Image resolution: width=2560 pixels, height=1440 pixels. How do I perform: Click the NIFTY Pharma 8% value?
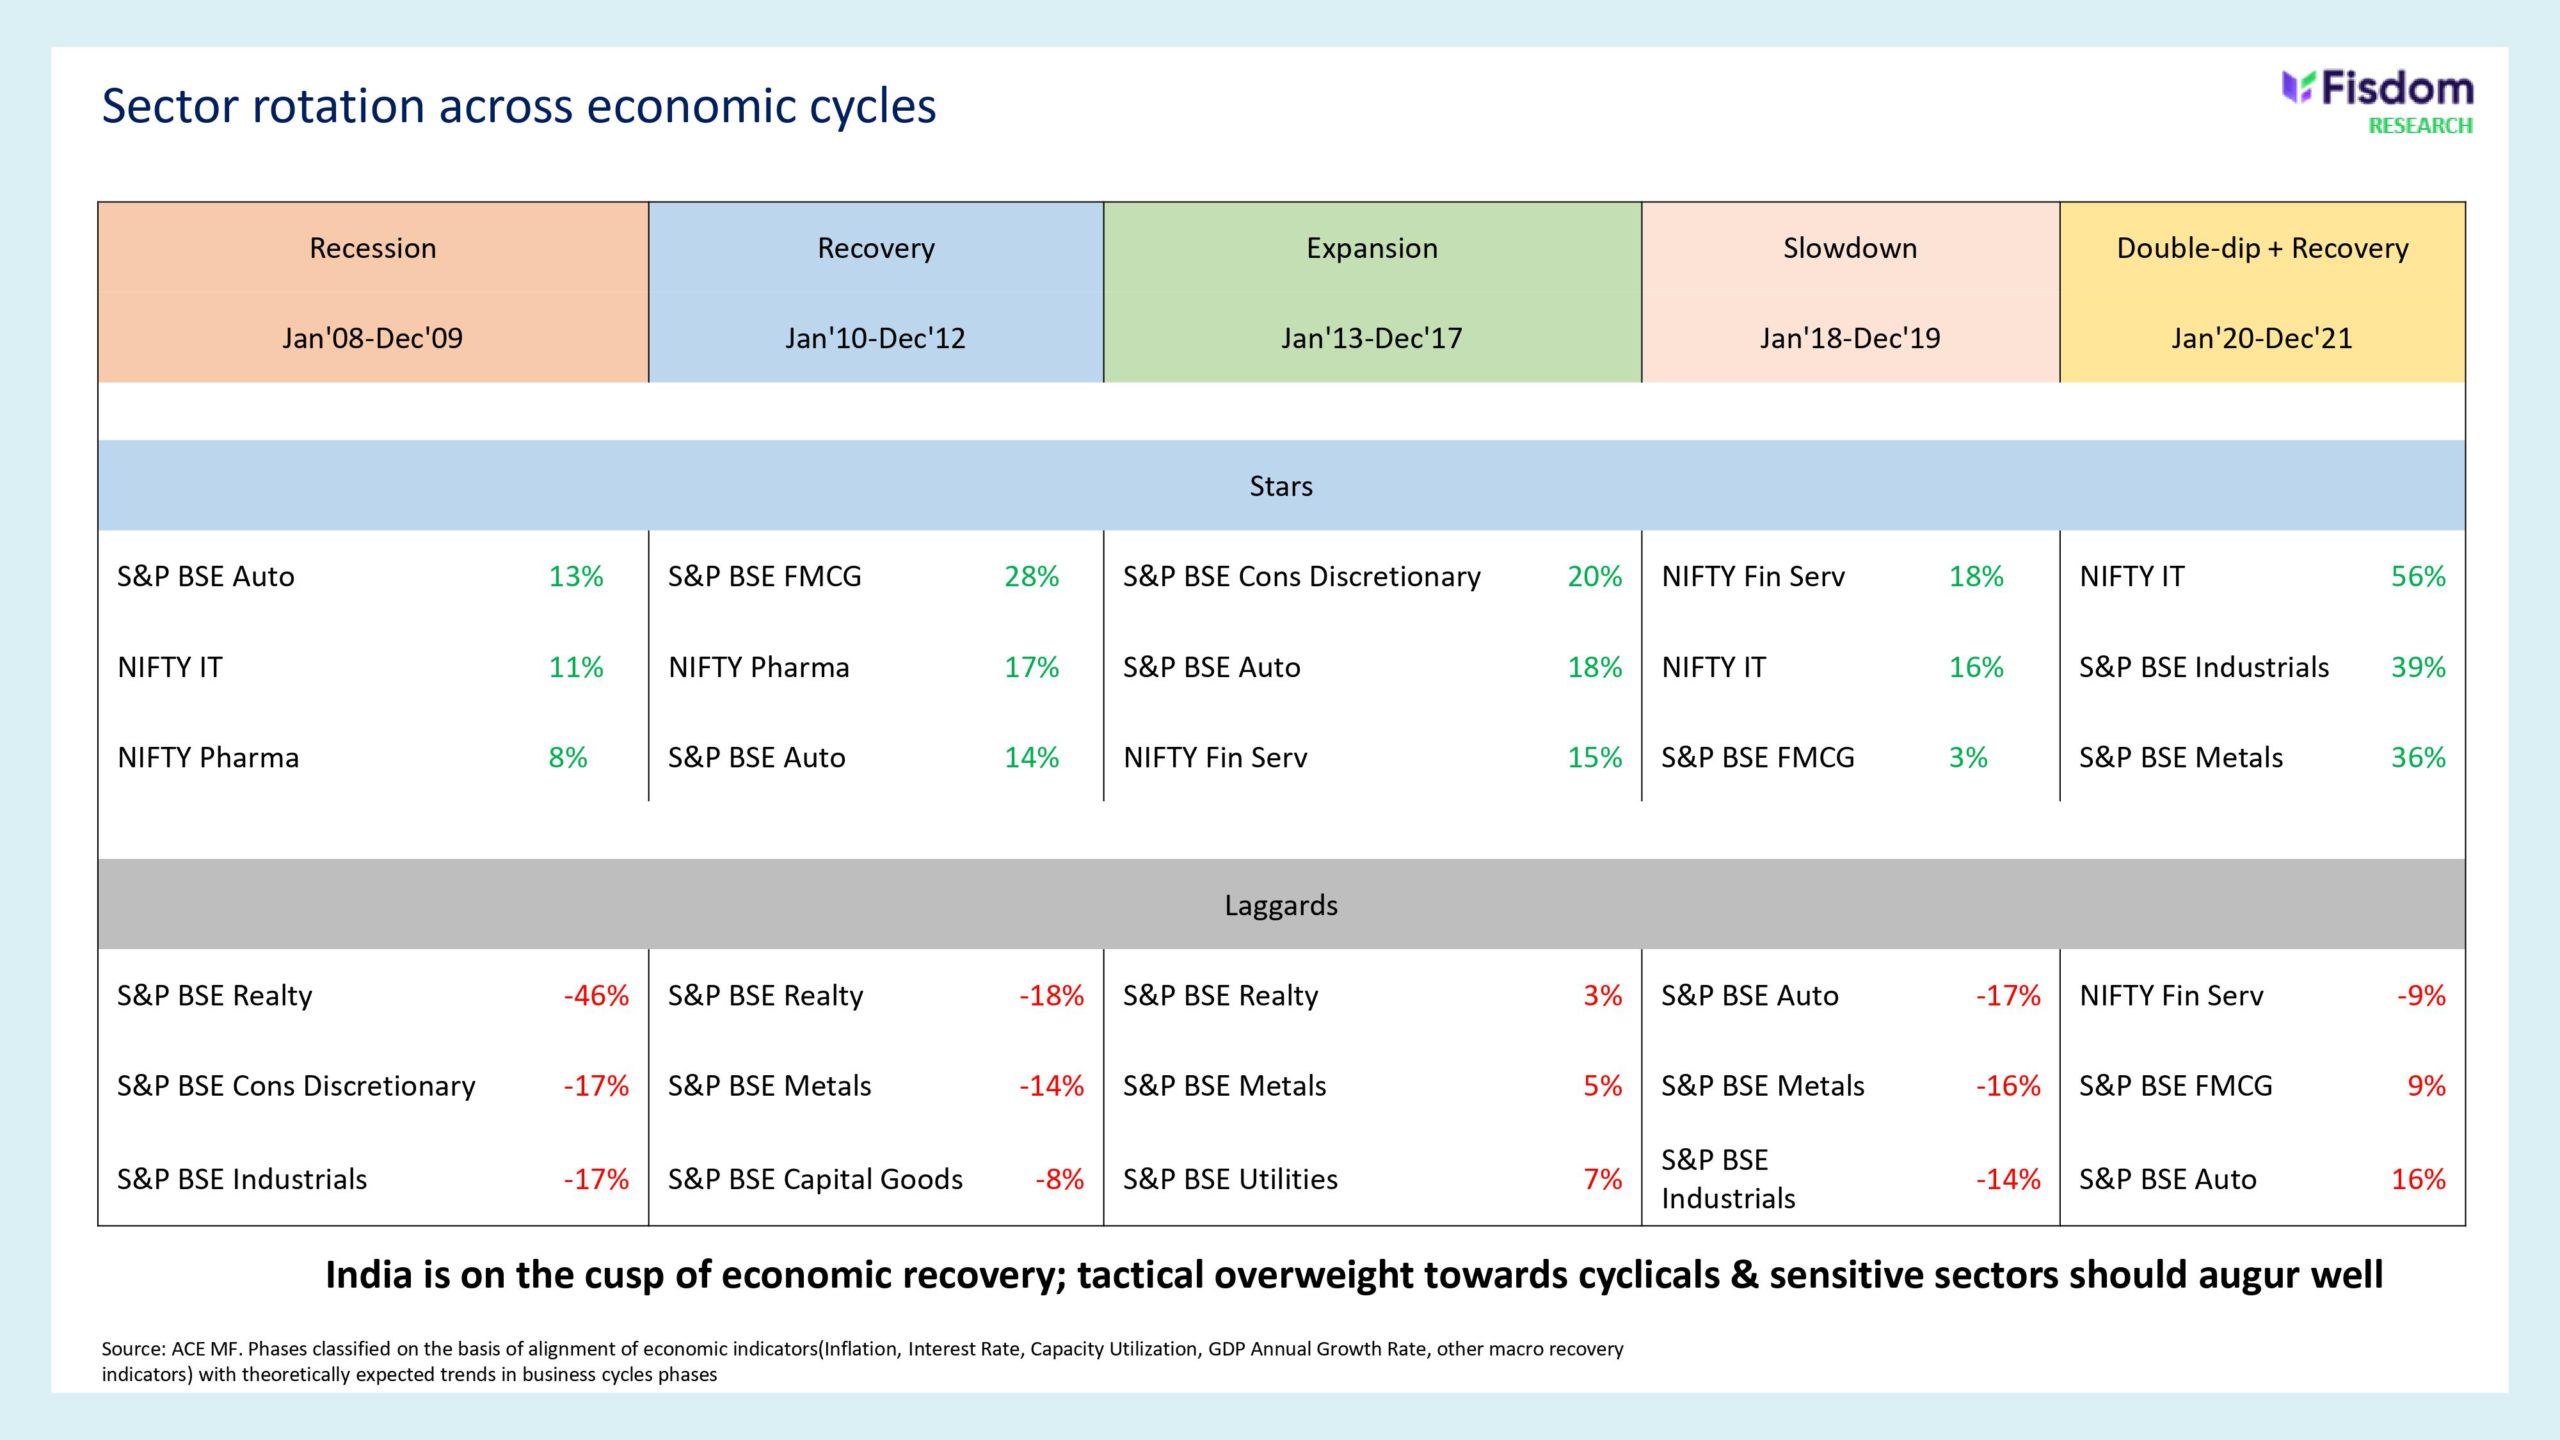tap(568, 758)
